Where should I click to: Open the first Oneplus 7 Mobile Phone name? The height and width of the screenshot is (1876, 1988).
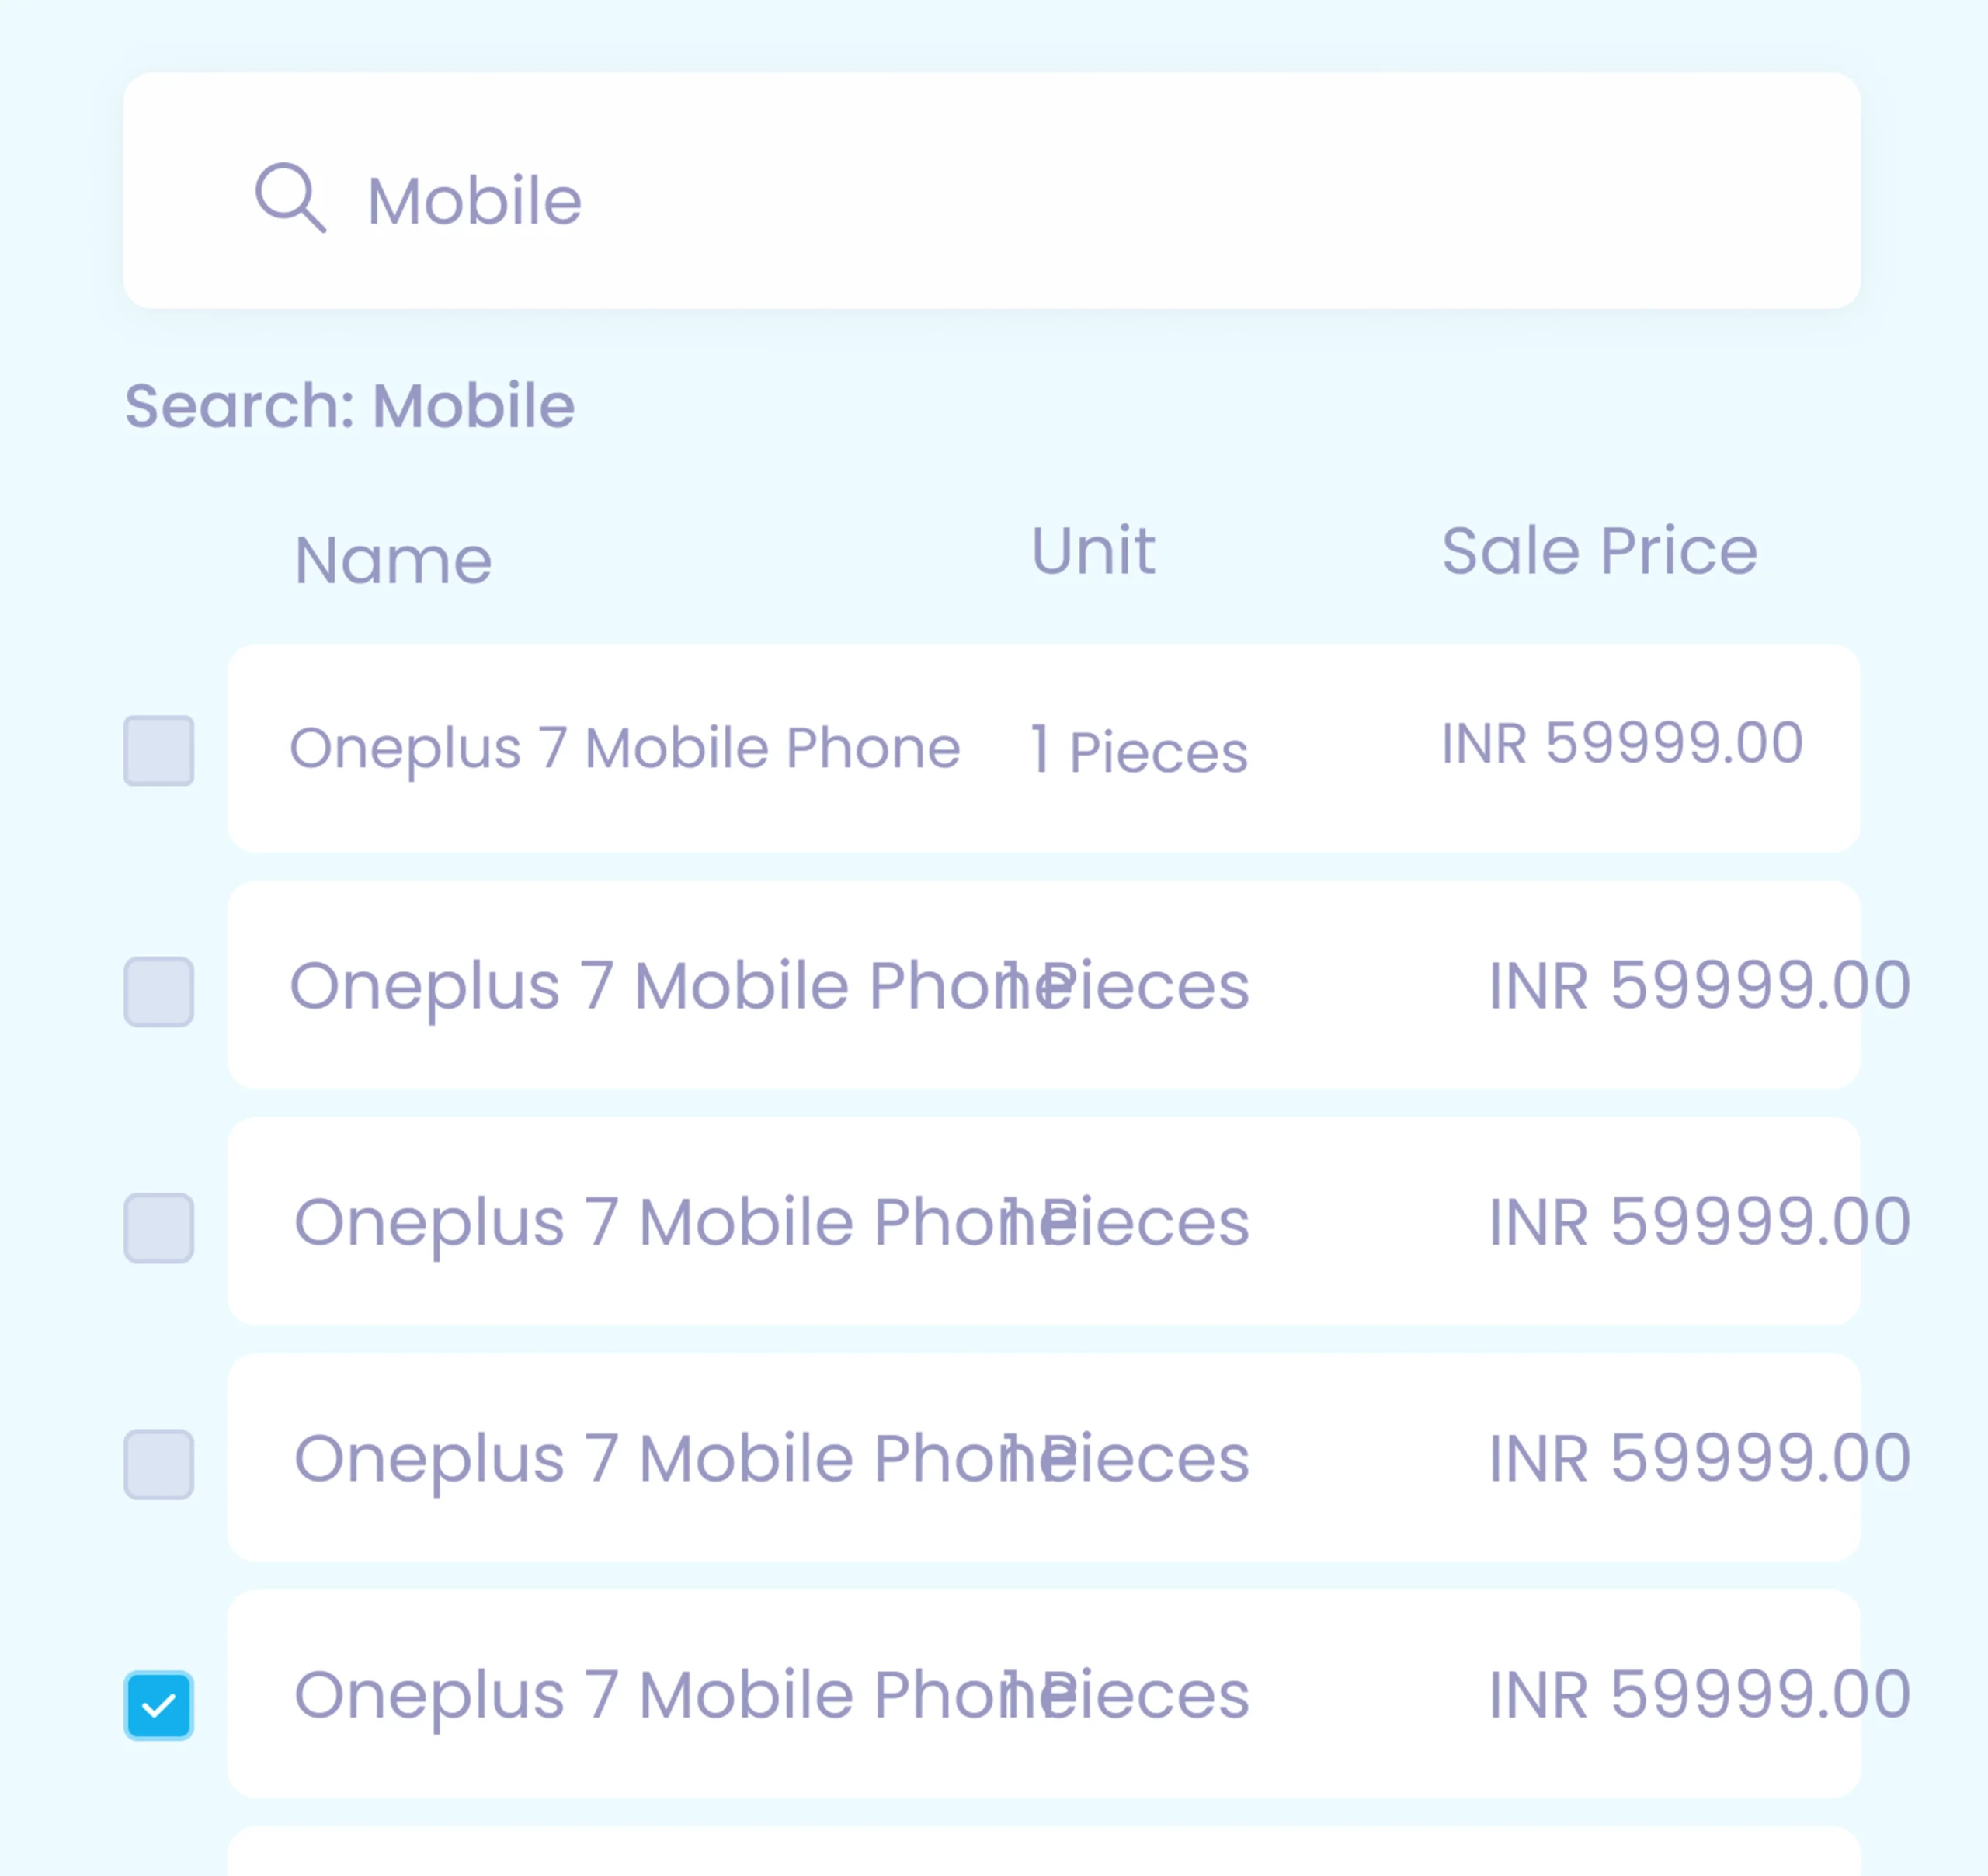pos(625,748)
